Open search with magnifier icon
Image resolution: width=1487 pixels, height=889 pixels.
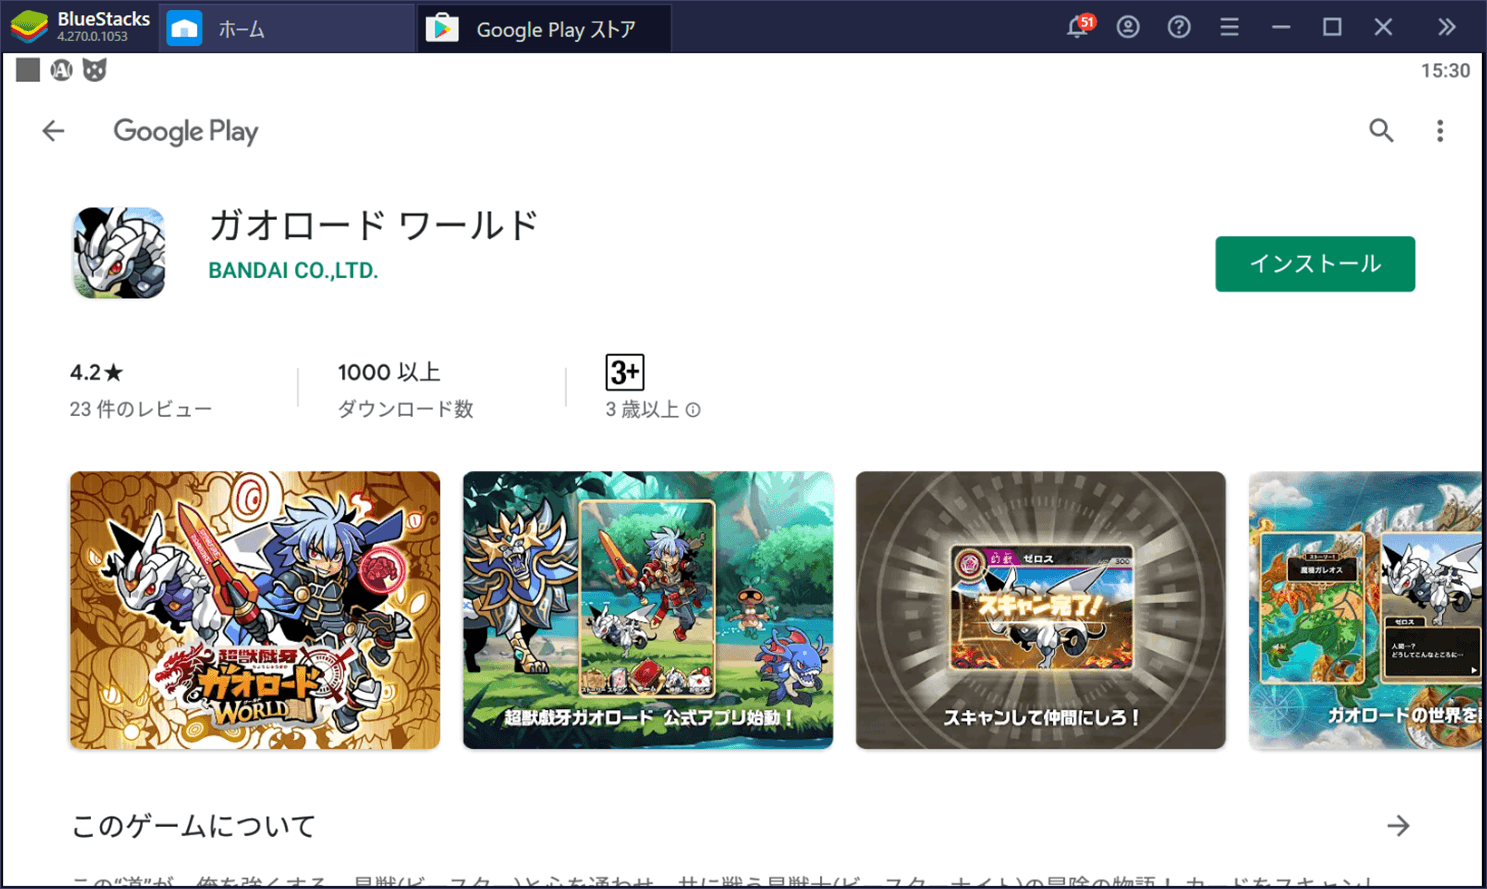point(1381,130)
